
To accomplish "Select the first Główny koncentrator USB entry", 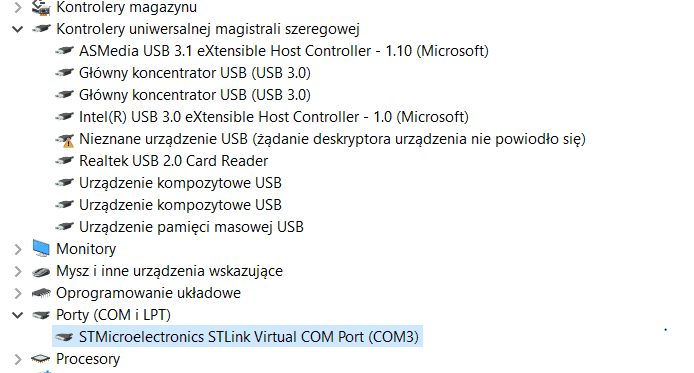I will click(195, 73).
